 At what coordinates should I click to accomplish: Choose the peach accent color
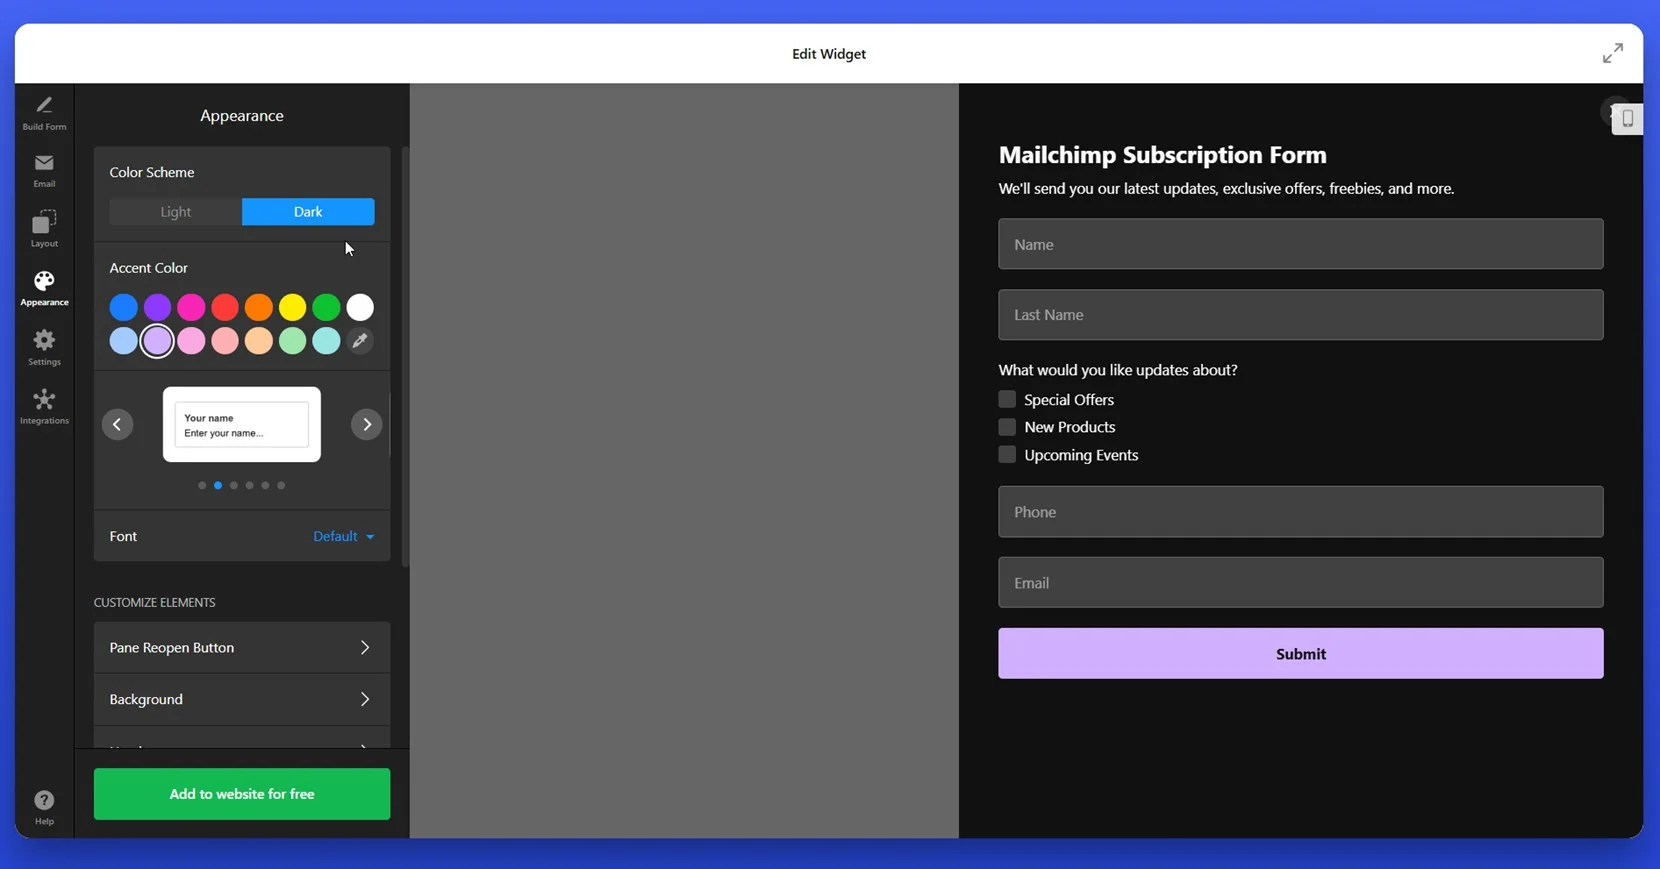click(259, 341)
